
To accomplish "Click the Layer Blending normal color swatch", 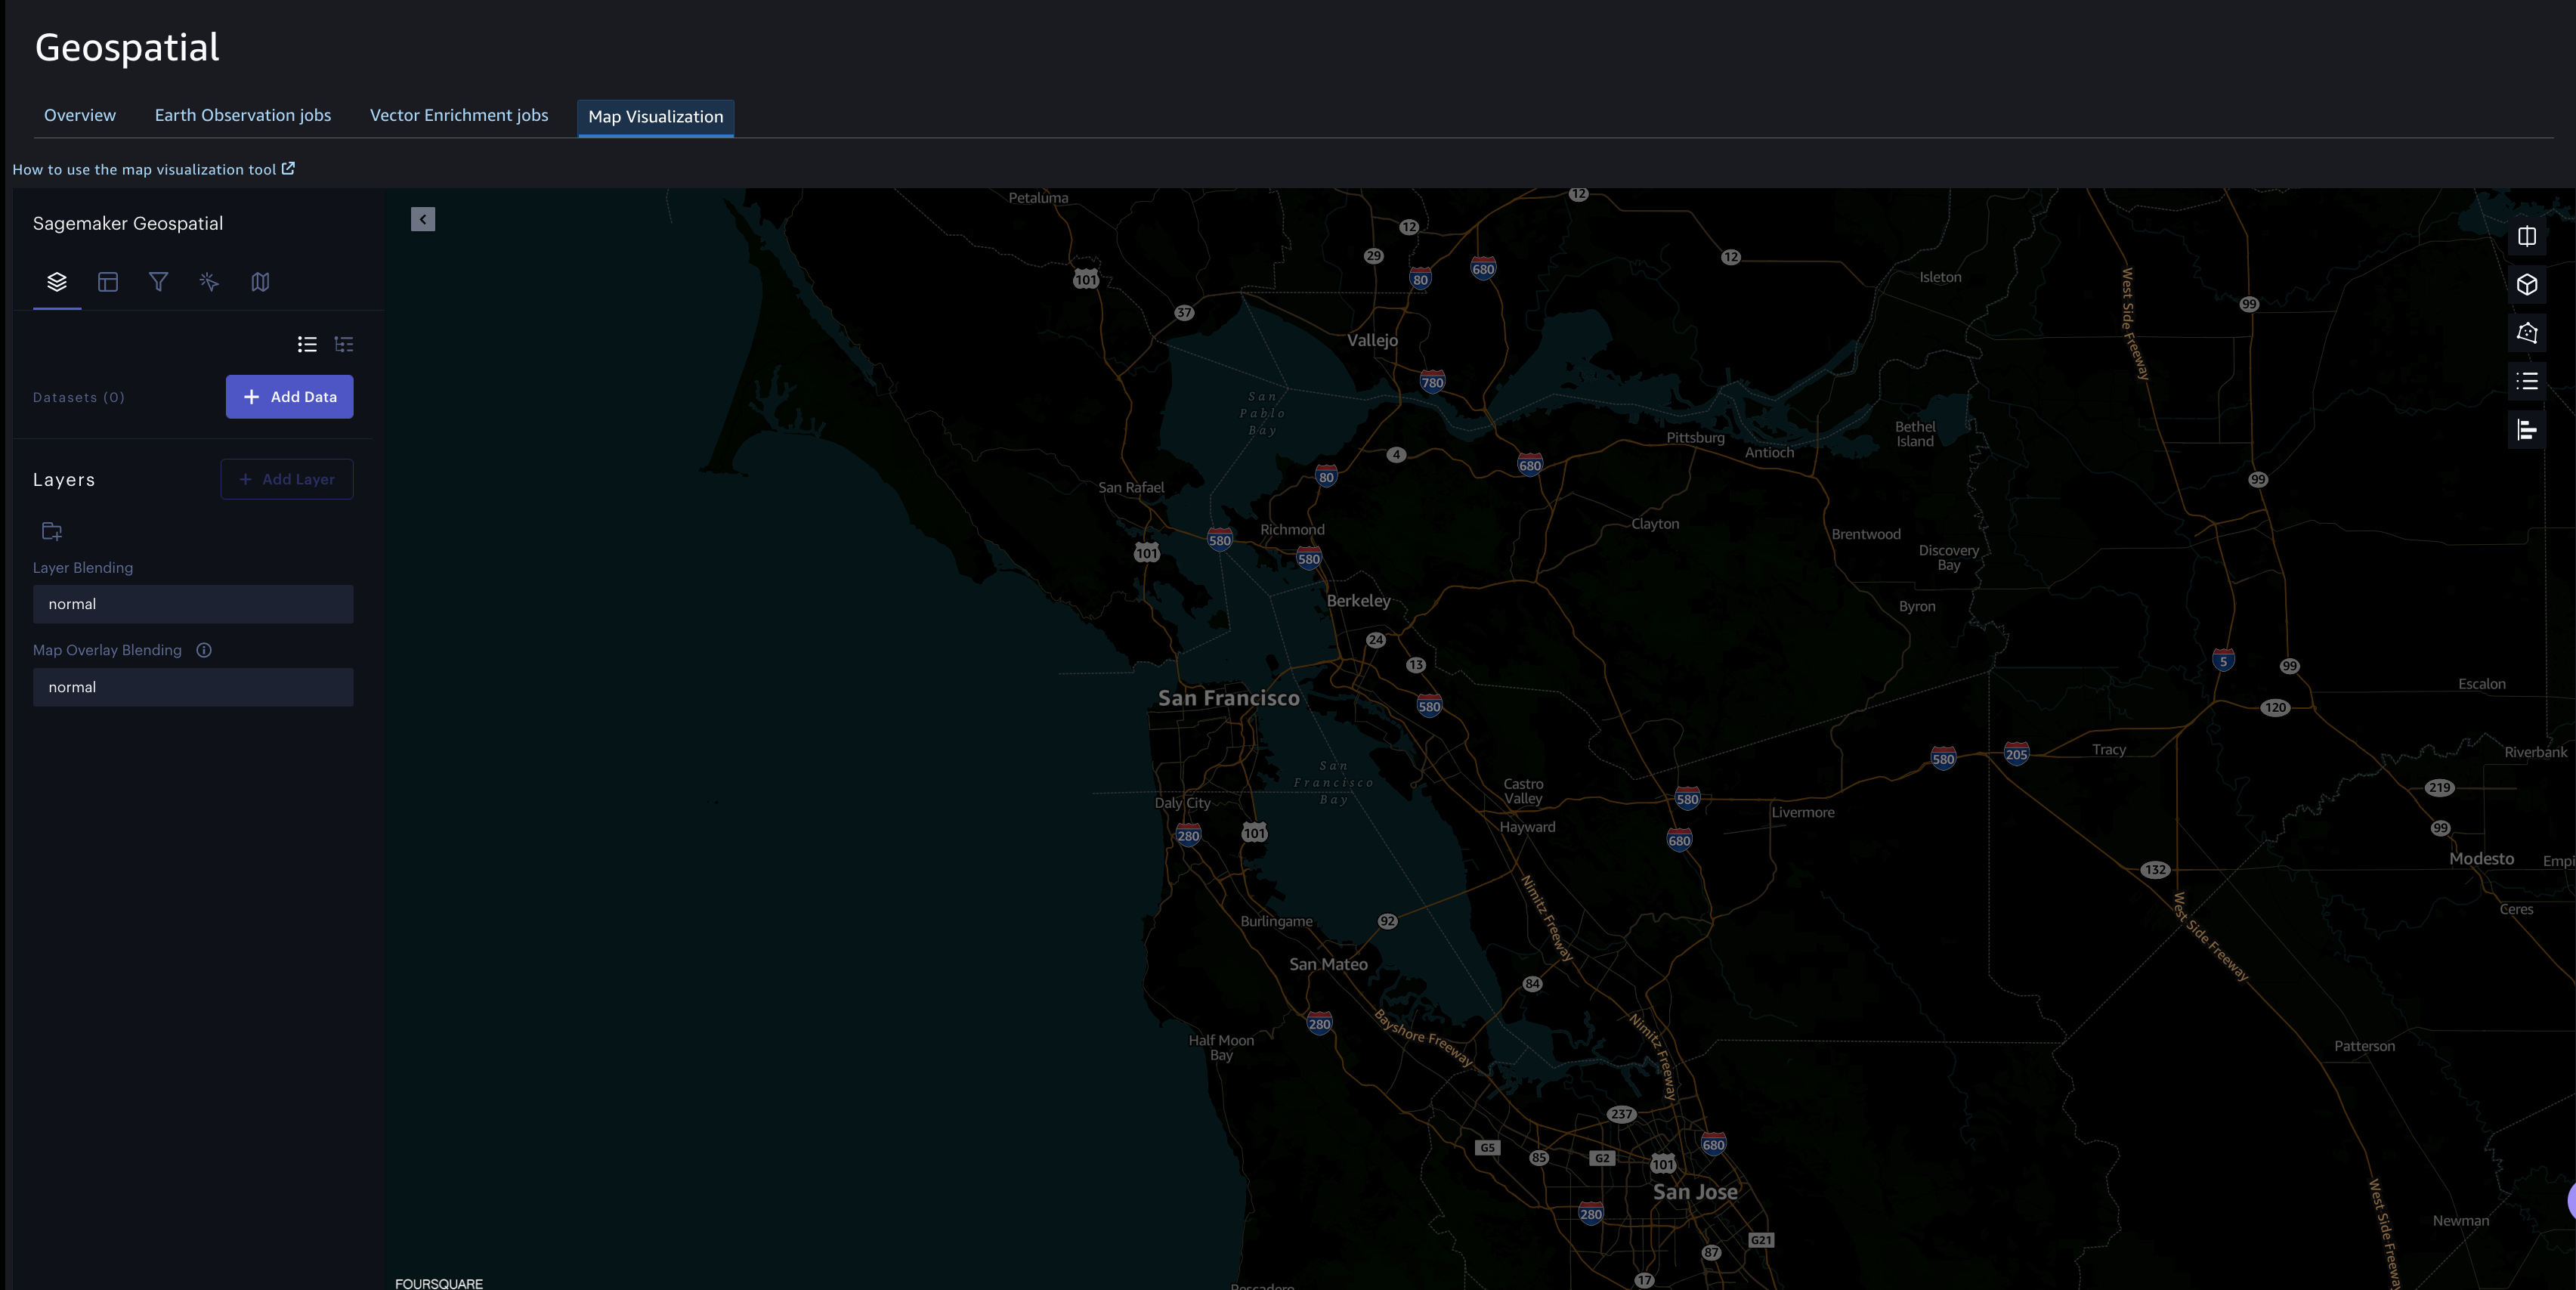I will (193, 602).
